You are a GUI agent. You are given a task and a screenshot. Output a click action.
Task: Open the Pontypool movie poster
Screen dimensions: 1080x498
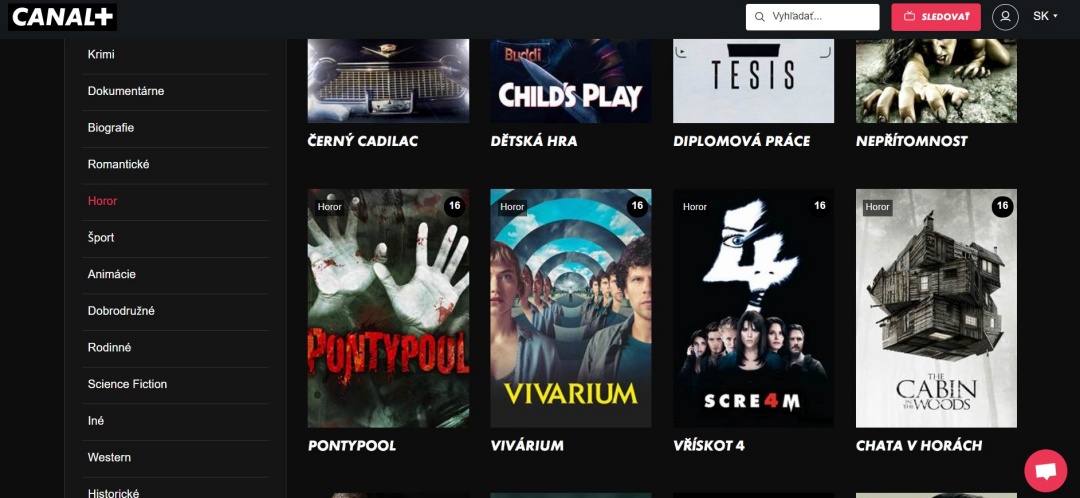(x=388, y=308)
